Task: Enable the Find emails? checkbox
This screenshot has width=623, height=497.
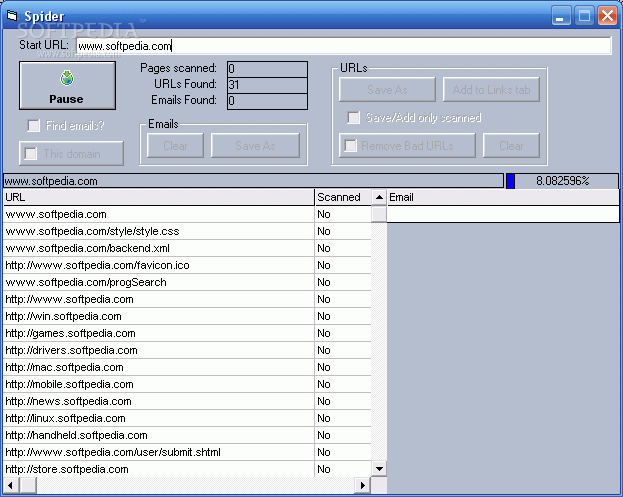Action: tap(34, 126)
